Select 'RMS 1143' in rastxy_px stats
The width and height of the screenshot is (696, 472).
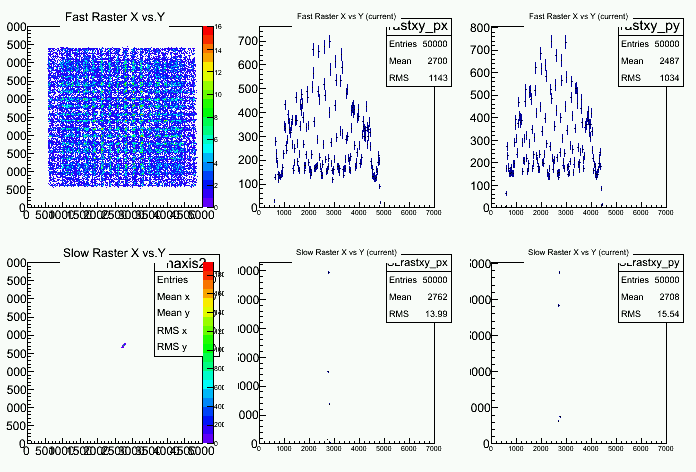click(x=419, y=78)
